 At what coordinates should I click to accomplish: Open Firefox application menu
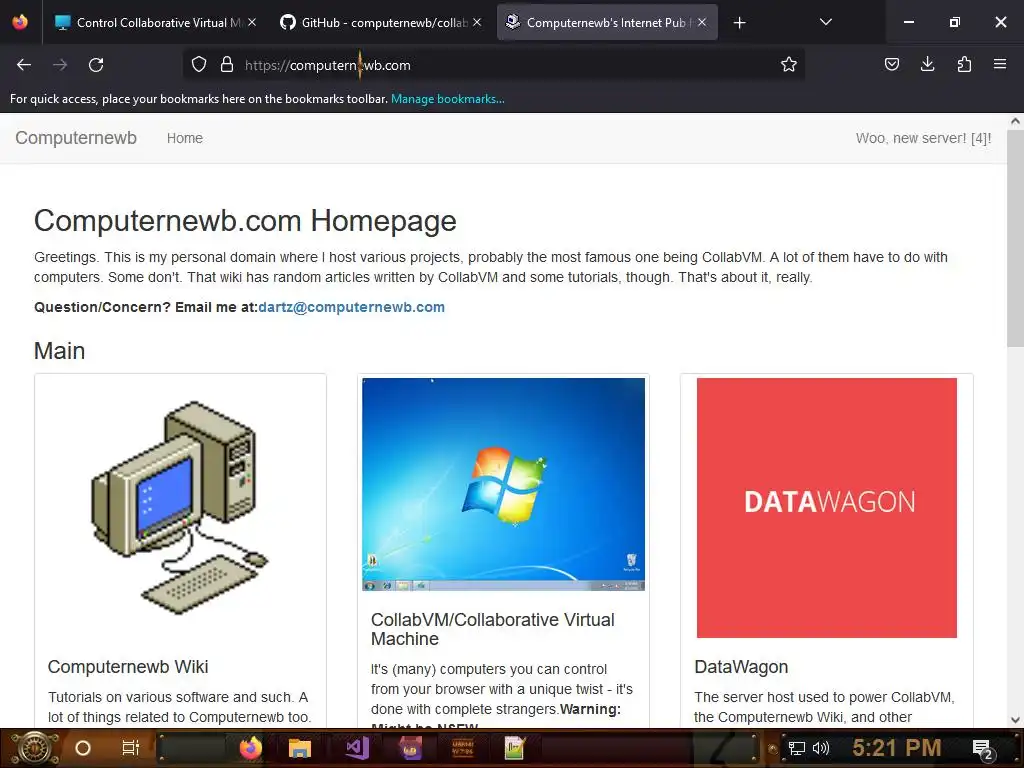(x=1000, y=64)
